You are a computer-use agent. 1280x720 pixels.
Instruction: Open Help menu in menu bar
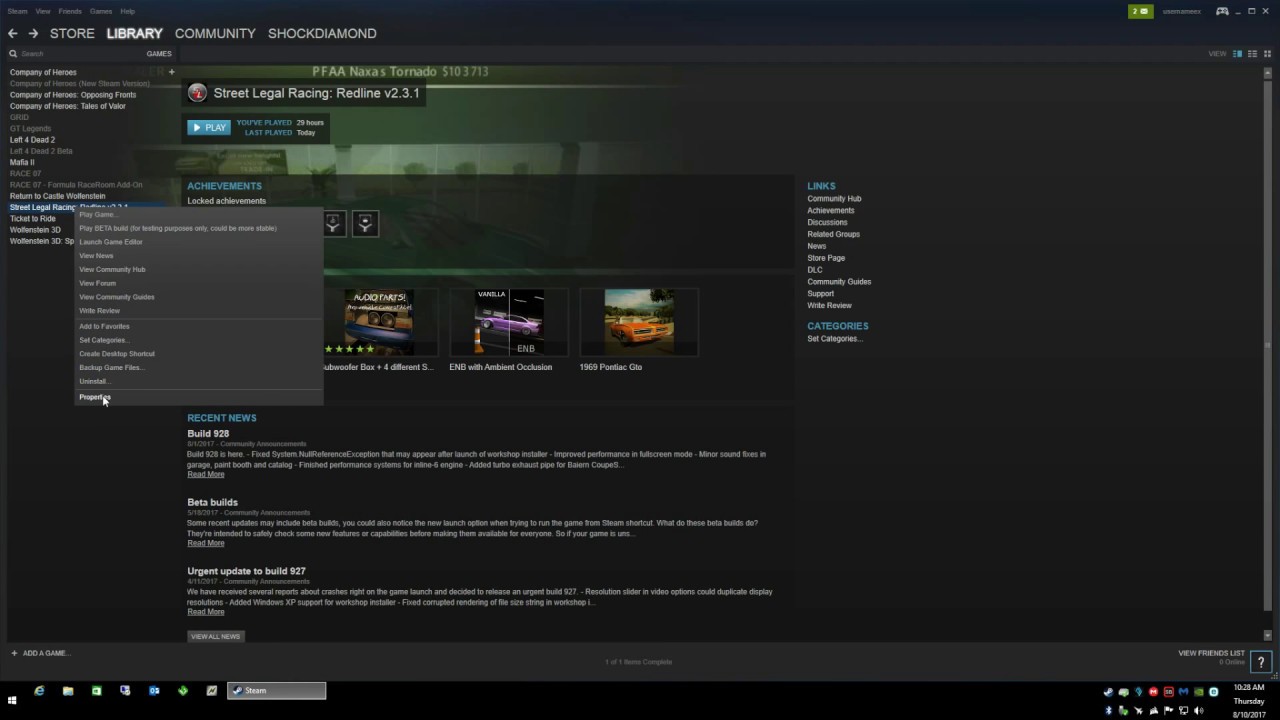[128, 11]
